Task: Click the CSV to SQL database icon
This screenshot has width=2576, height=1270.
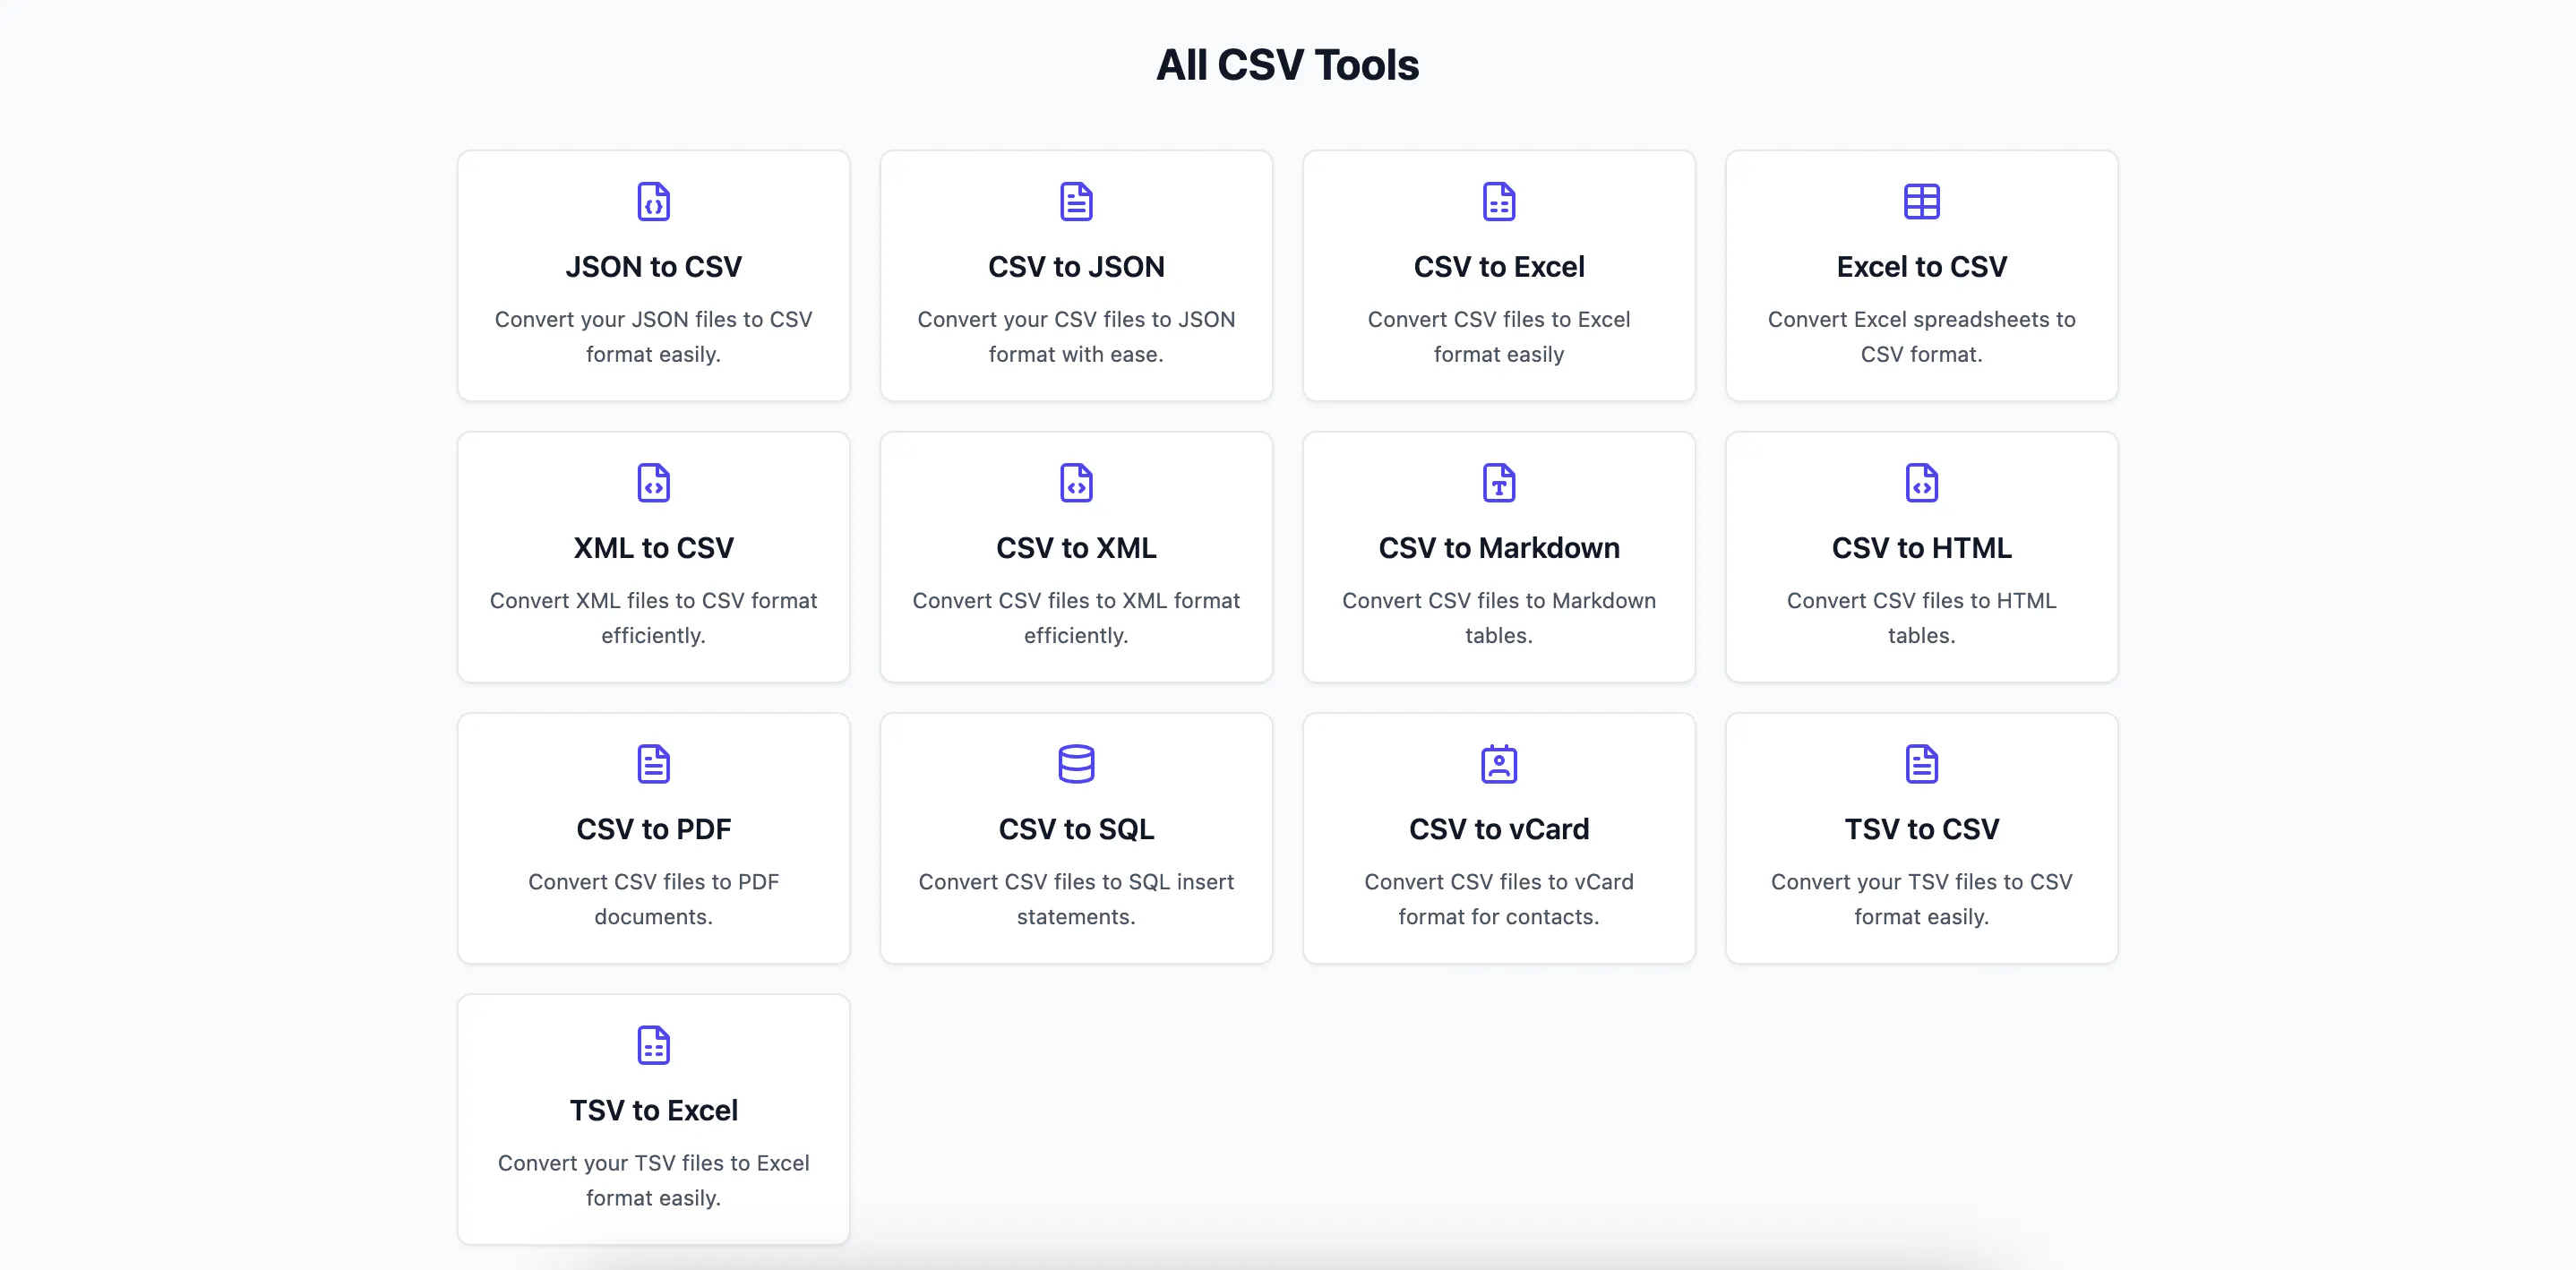Action: [x=1076, y=764]
